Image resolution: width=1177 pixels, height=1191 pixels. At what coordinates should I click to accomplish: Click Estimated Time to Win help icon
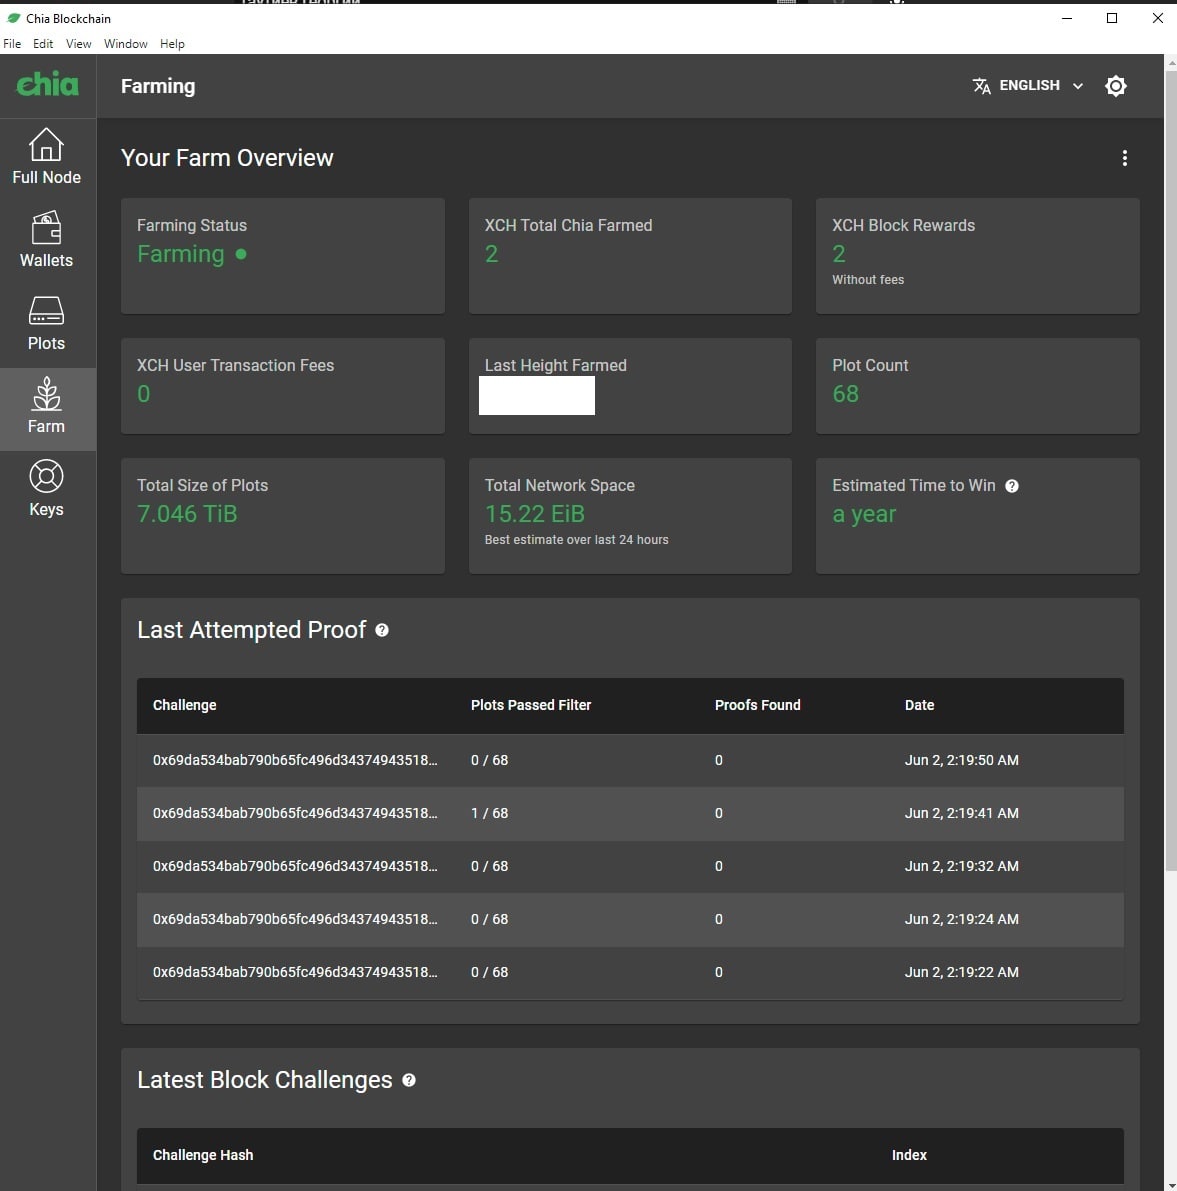(x=1011, y=486)
